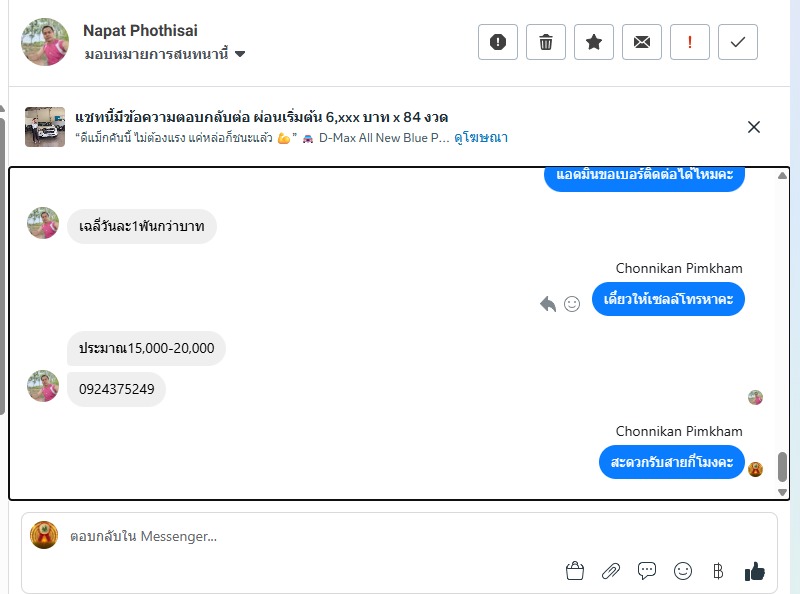Open the shopping bag products icon
The image size is (800, 594).
coord(574,571)
